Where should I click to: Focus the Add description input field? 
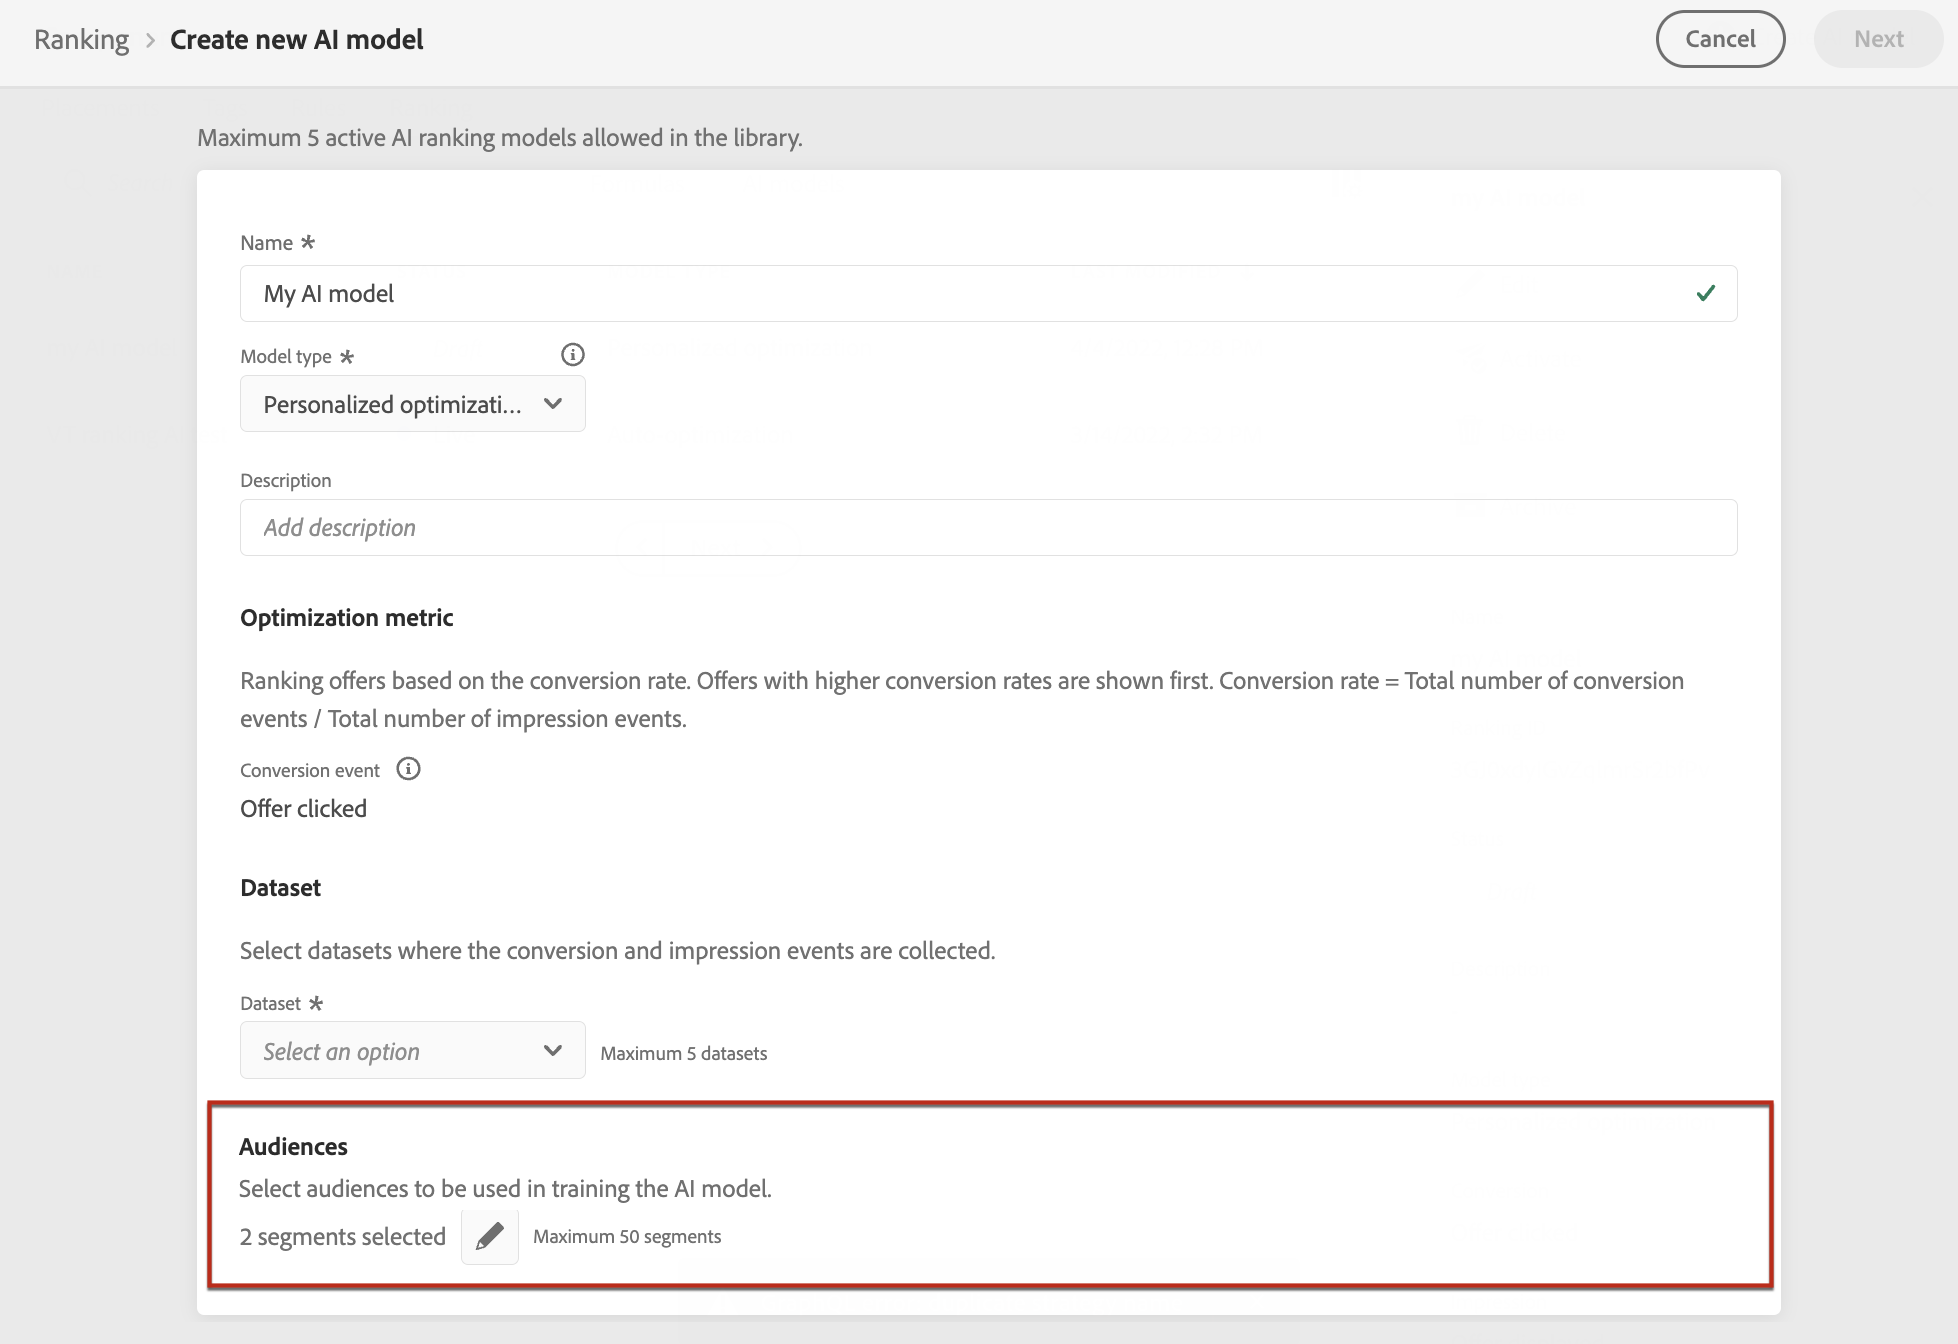(x=988, y=527)
